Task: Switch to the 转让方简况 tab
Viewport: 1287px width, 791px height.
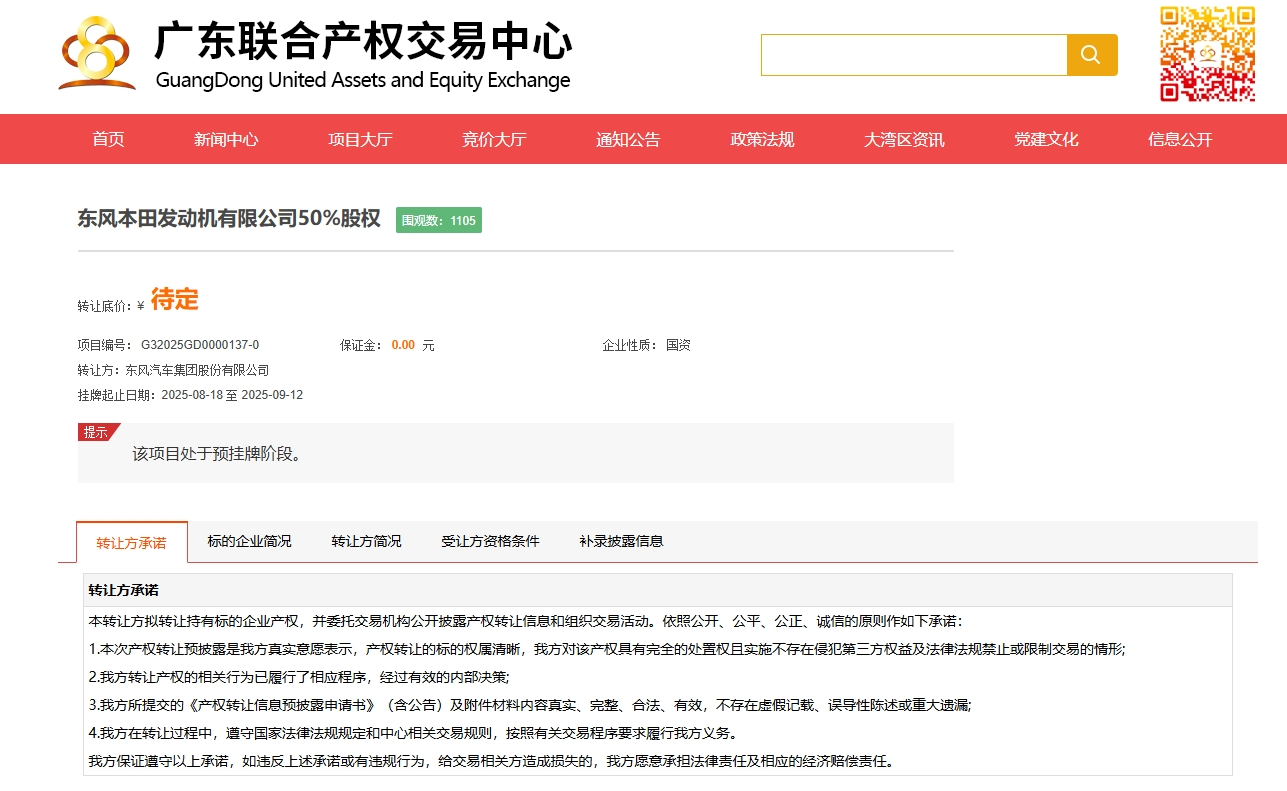Action: pyautogui.click(x=366, y=541)
